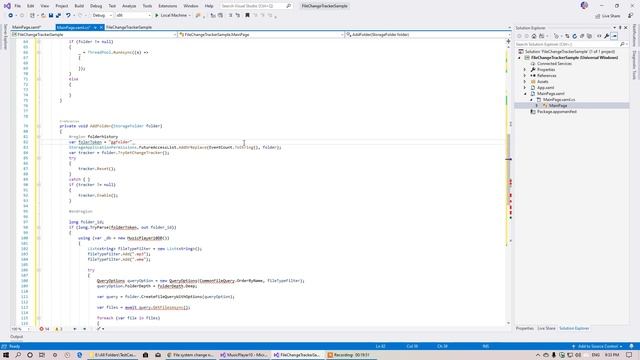Click Solution Explorer View Code icon
The height and width of the screenshot is (360, 640).
pyautogui.click(x=599, y=36)
